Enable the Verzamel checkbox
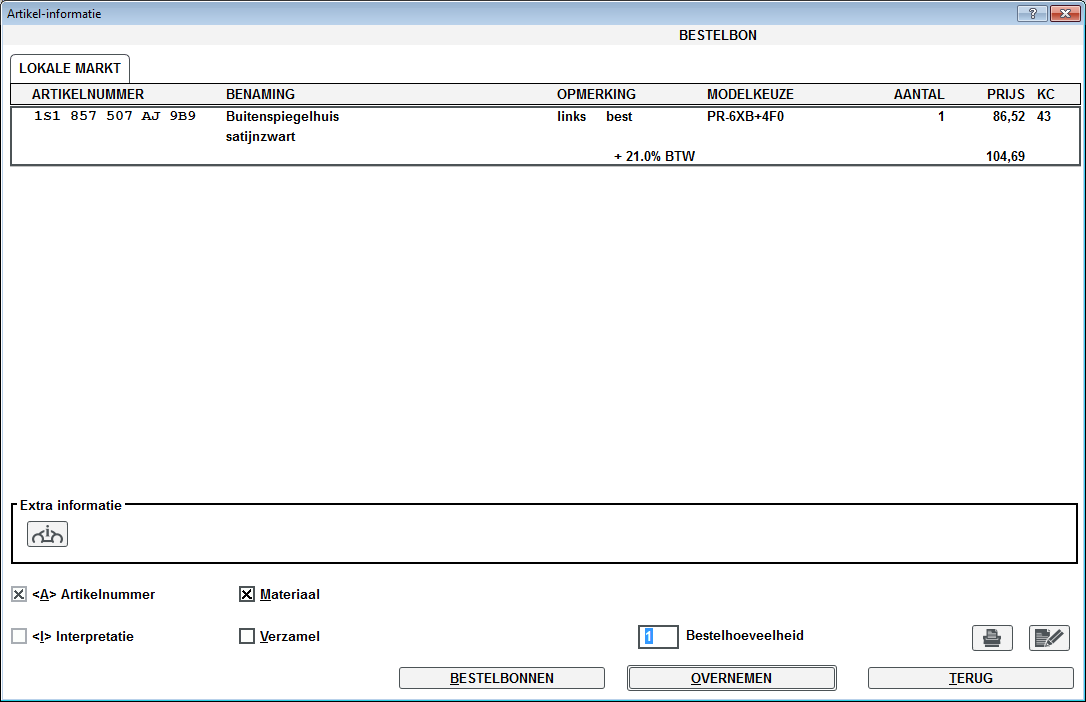The image size is (1086, 702). [x=247, y=636]
